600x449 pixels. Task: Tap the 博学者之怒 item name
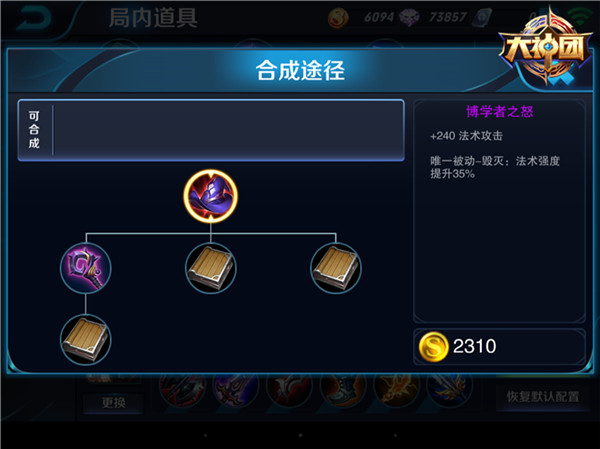(499, 111)
